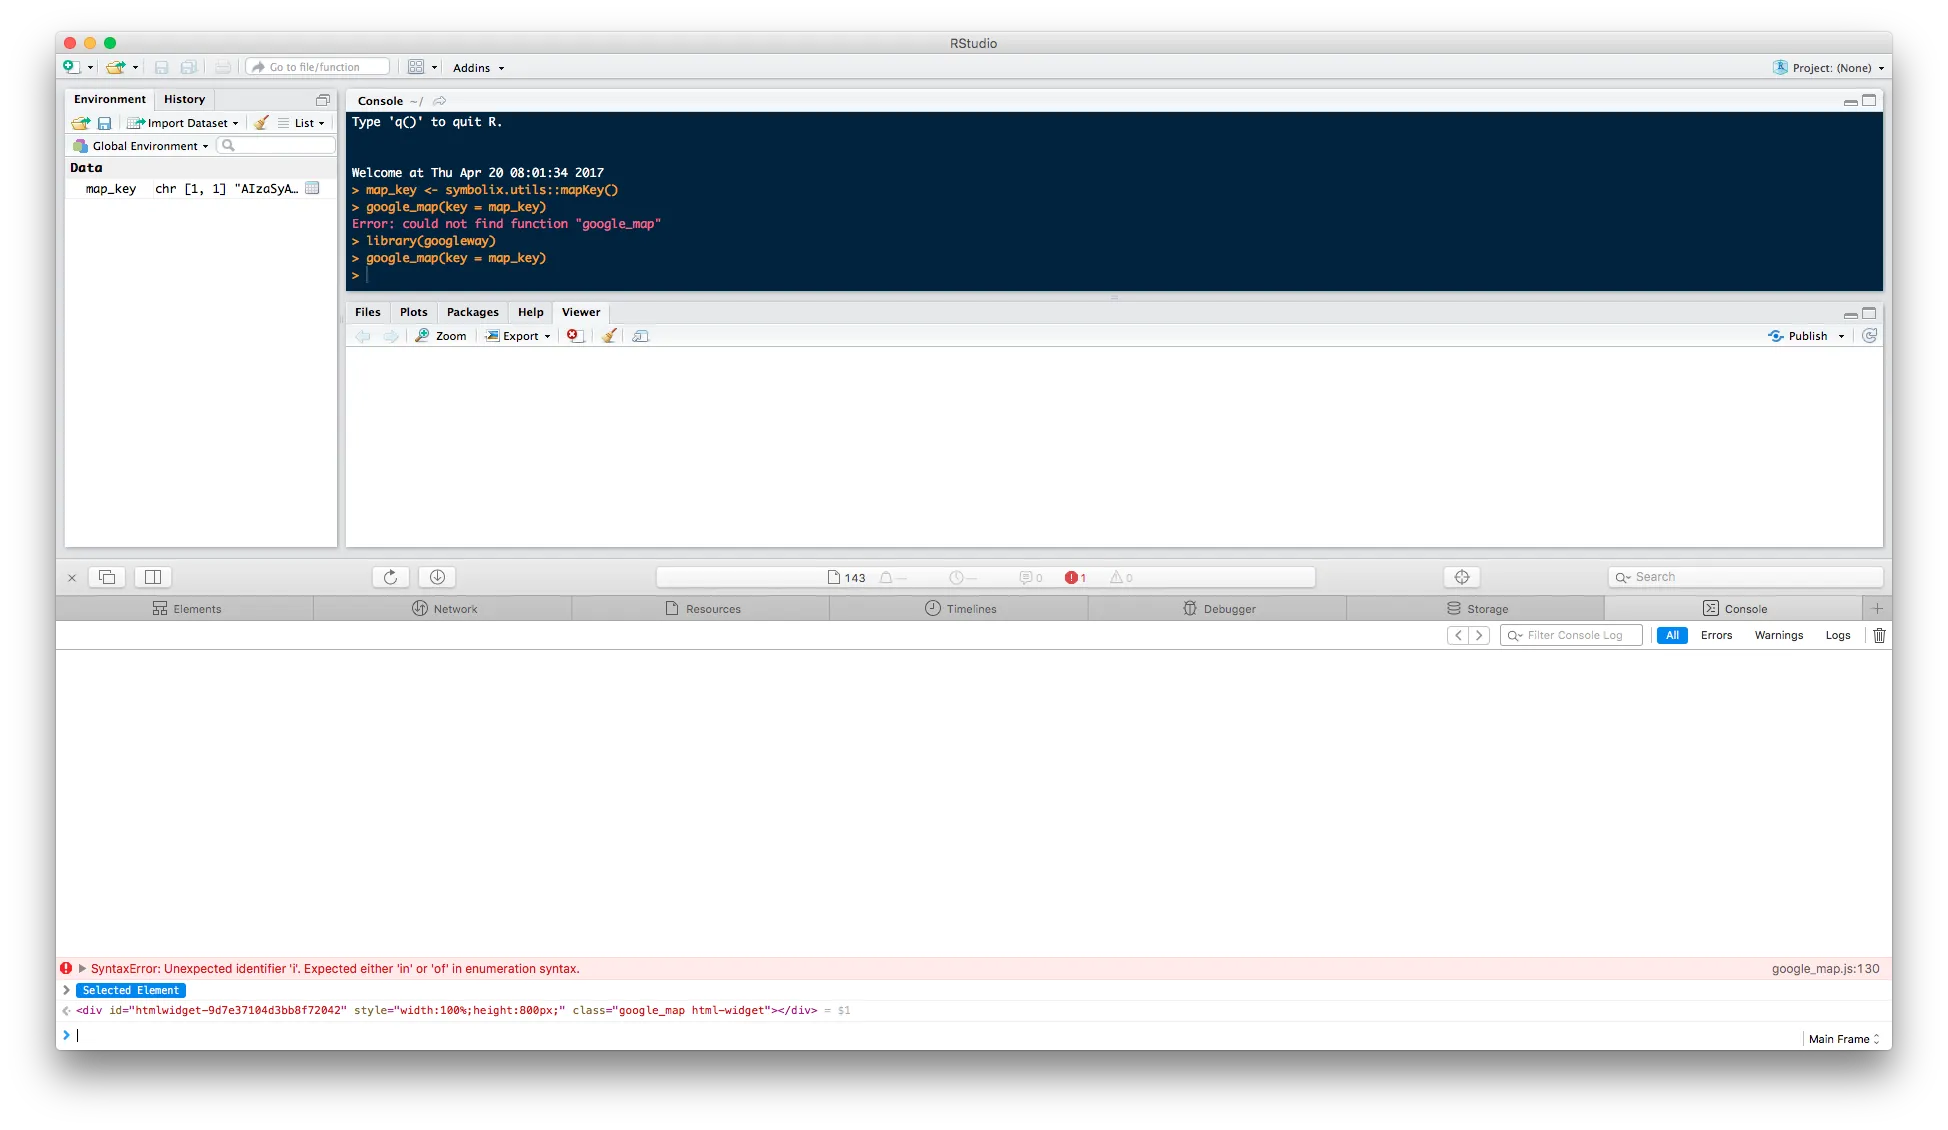Clear the inspector console trash icon
Viewport: 1948px width, 1130px height.
(x=1879, y=635)
